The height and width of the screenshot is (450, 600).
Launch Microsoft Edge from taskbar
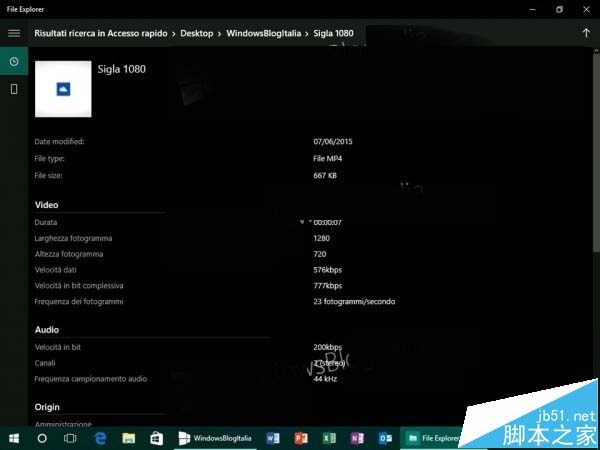100,439
